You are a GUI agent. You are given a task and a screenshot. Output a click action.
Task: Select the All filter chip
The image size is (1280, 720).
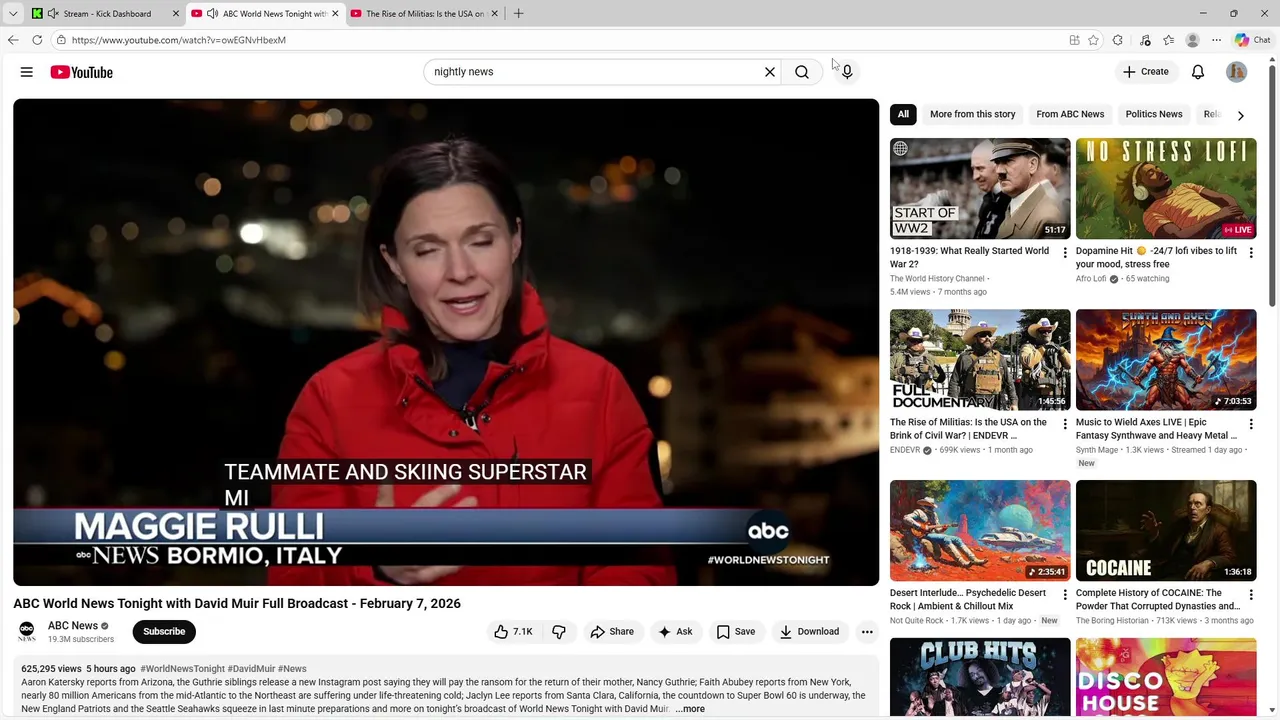[903, 114]
